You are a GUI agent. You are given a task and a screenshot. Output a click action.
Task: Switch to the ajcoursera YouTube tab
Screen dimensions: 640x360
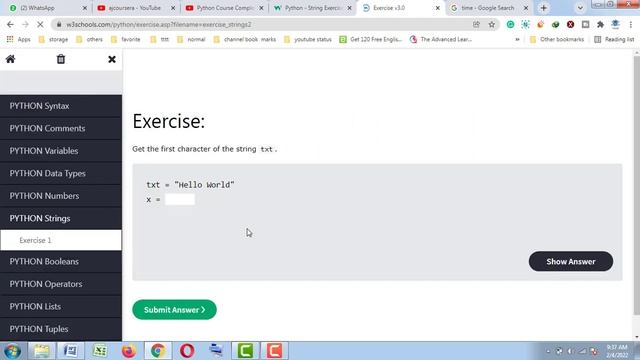pyautogui.click(x=135, y=8)
